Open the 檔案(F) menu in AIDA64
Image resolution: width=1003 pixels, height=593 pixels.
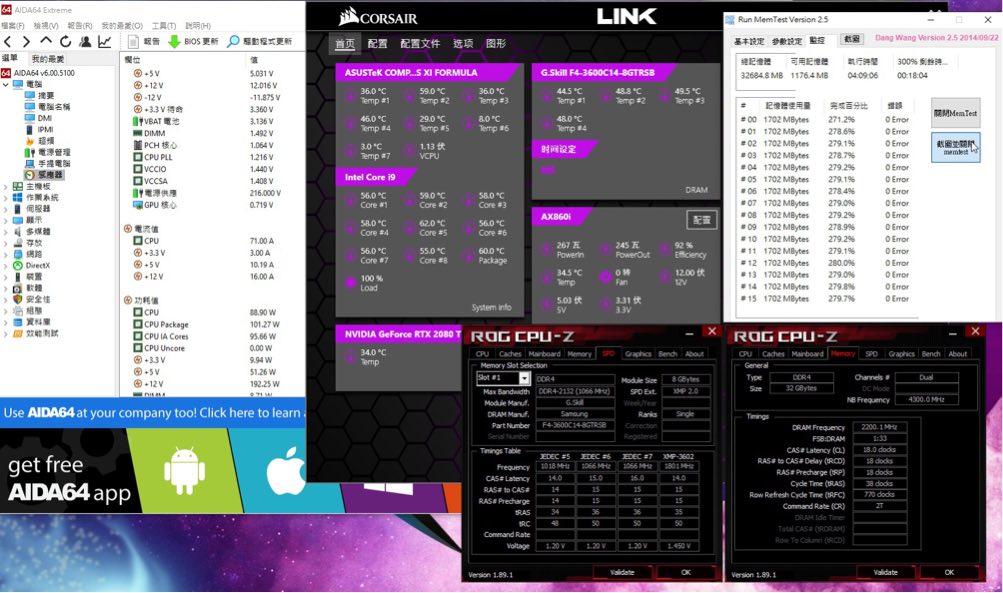point(12,26)
